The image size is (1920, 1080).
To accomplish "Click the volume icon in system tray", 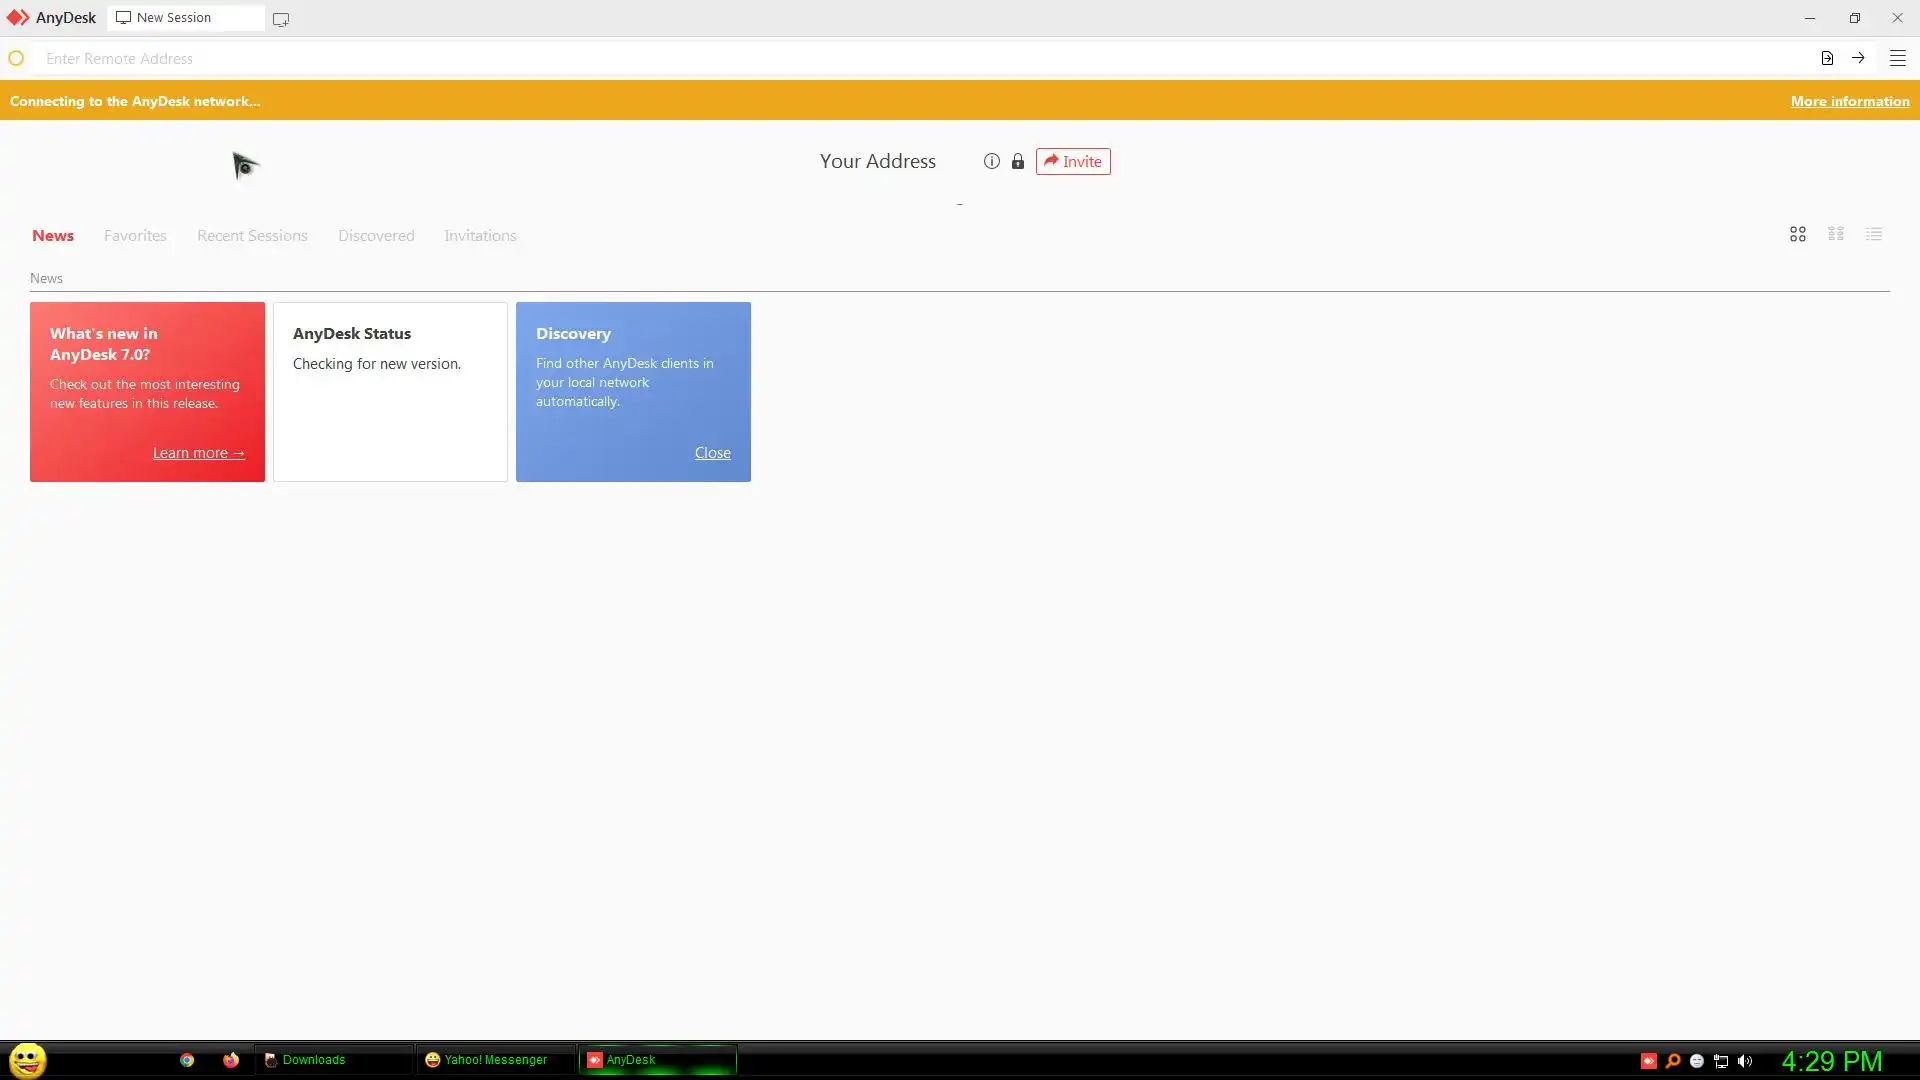I will [x=1745, y=1061].
